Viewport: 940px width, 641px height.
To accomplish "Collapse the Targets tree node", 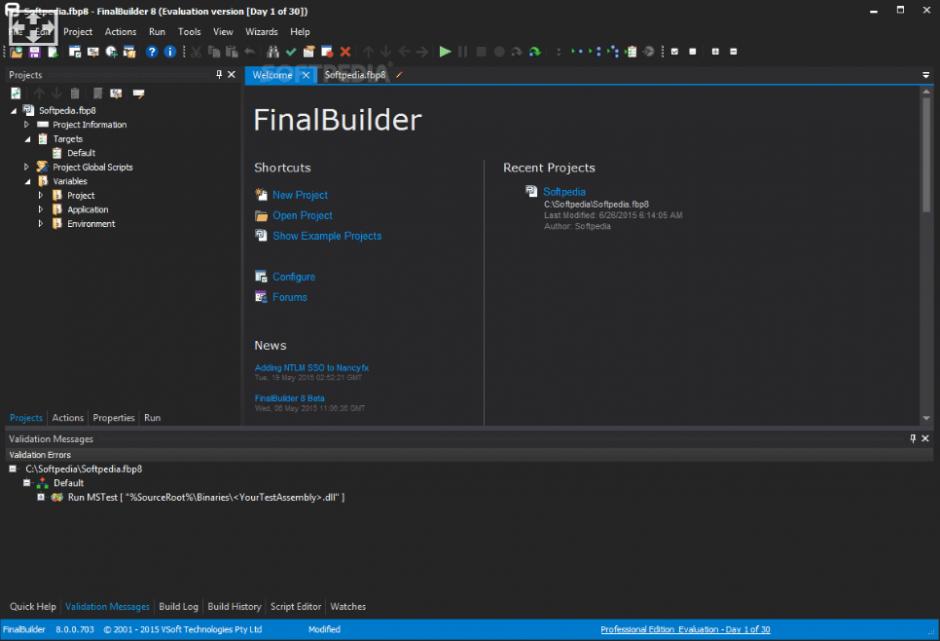I will click(x=28, y=139).
